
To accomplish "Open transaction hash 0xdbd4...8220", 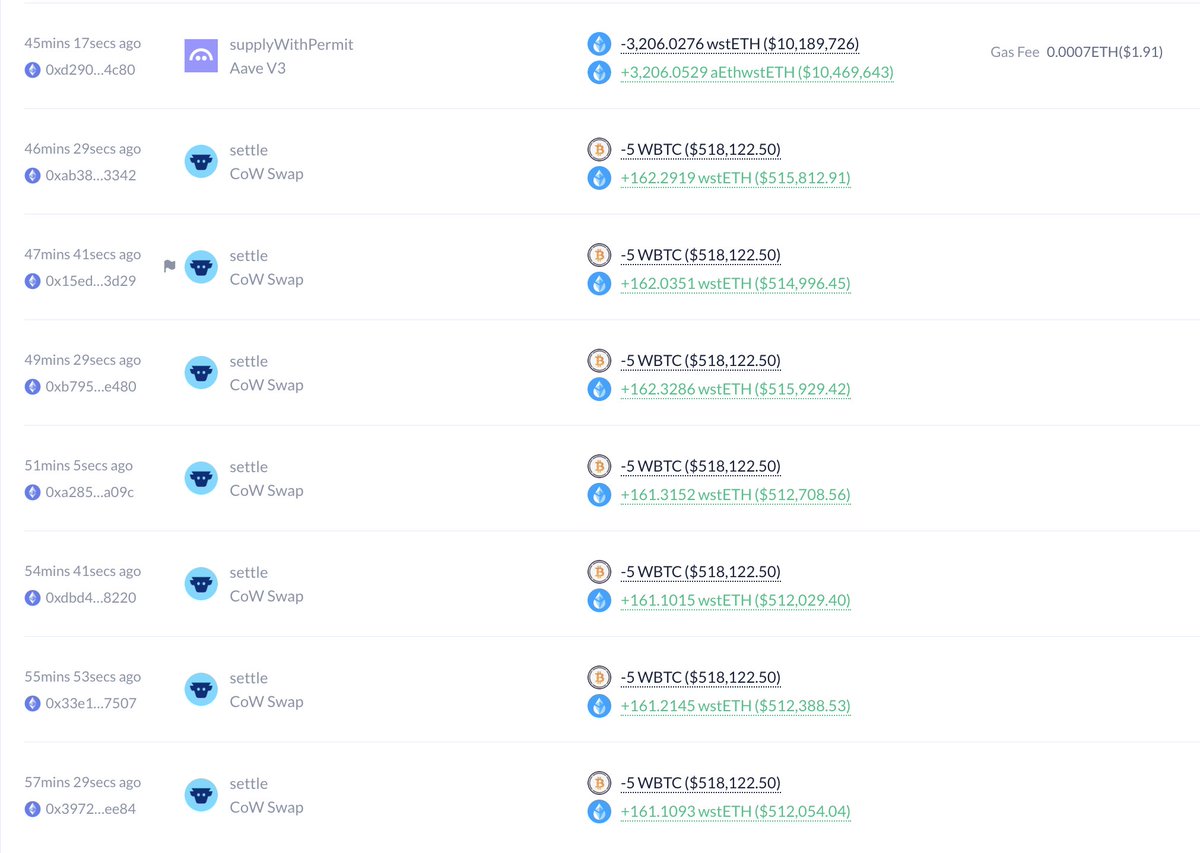I will click(x=91, y=597).
